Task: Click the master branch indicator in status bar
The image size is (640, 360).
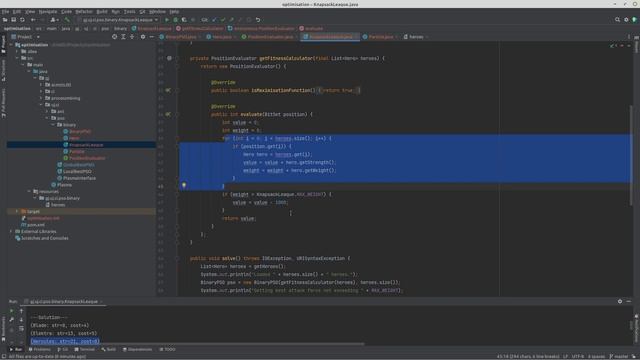Action: pyautogui.click(x=619, y=356)
